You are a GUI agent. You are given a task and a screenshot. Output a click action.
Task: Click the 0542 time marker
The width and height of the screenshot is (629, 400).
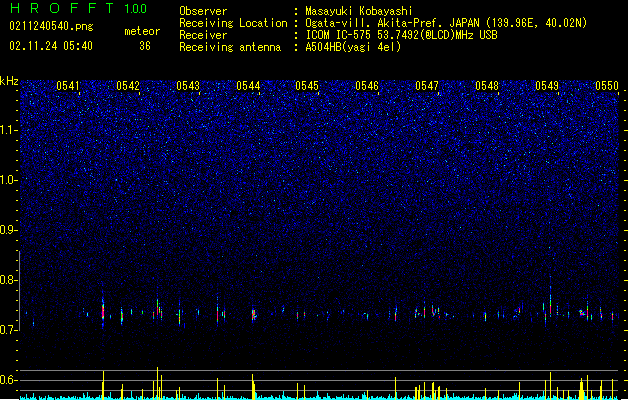[x=128, y=86]
